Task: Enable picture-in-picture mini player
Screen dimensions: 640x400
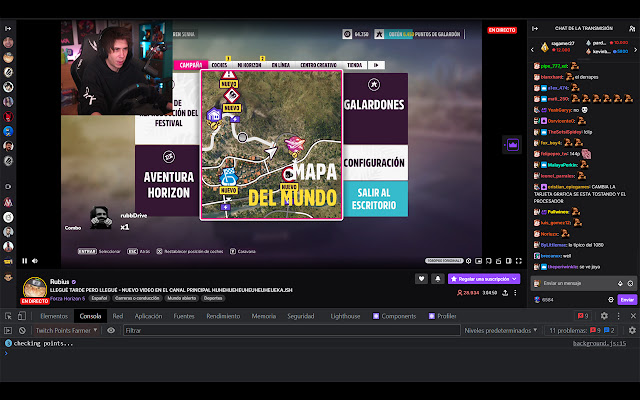Action: tap(478, 261)
